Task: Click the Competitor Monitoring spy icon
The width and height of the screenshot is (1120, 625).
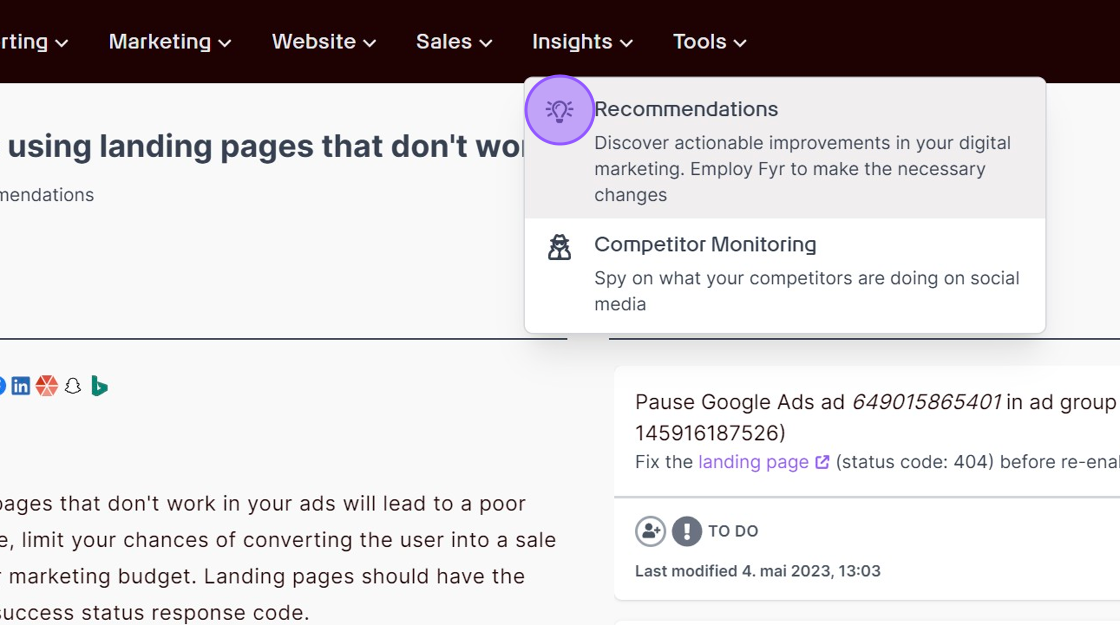Action: tap(559, 247)
